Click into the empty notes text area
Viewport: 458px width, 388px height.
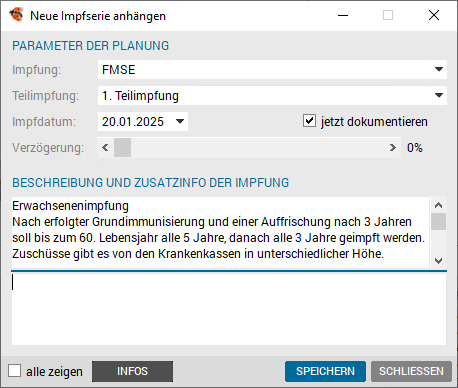[229, 309]
